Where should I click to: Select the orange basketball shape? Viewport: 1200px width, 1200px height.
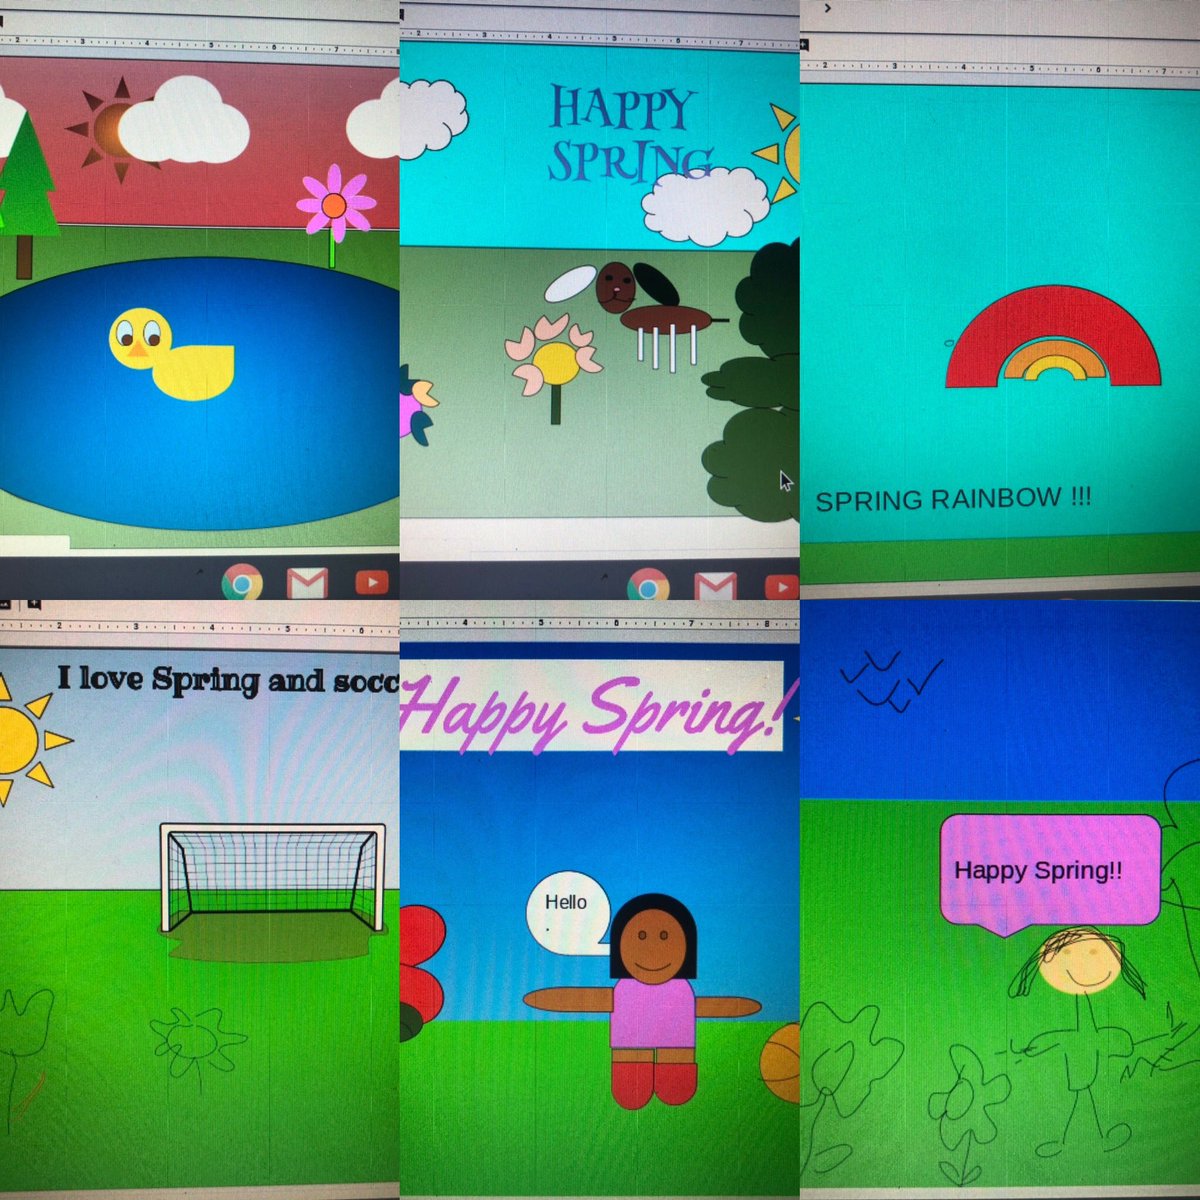pos(781,1064)
